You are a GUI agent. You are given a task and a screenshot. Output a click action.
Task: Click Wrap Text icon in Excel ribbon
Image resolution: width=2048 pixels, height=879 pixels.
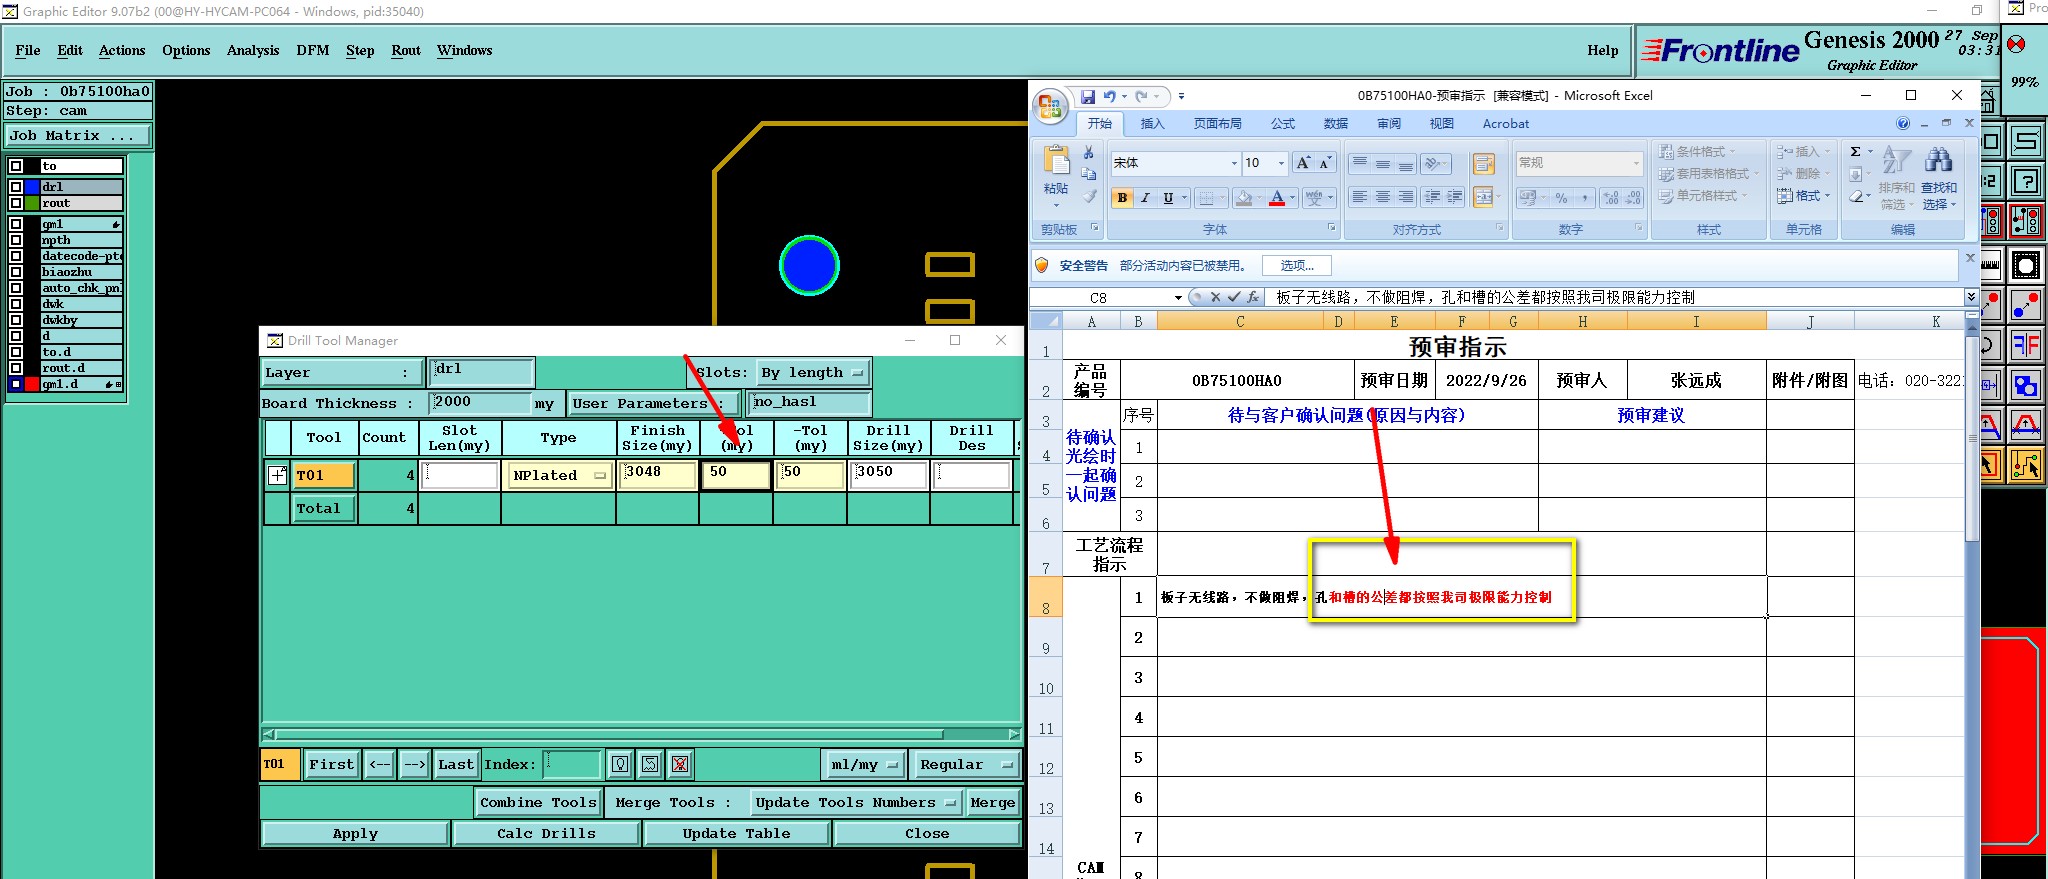click(1483, 163)
